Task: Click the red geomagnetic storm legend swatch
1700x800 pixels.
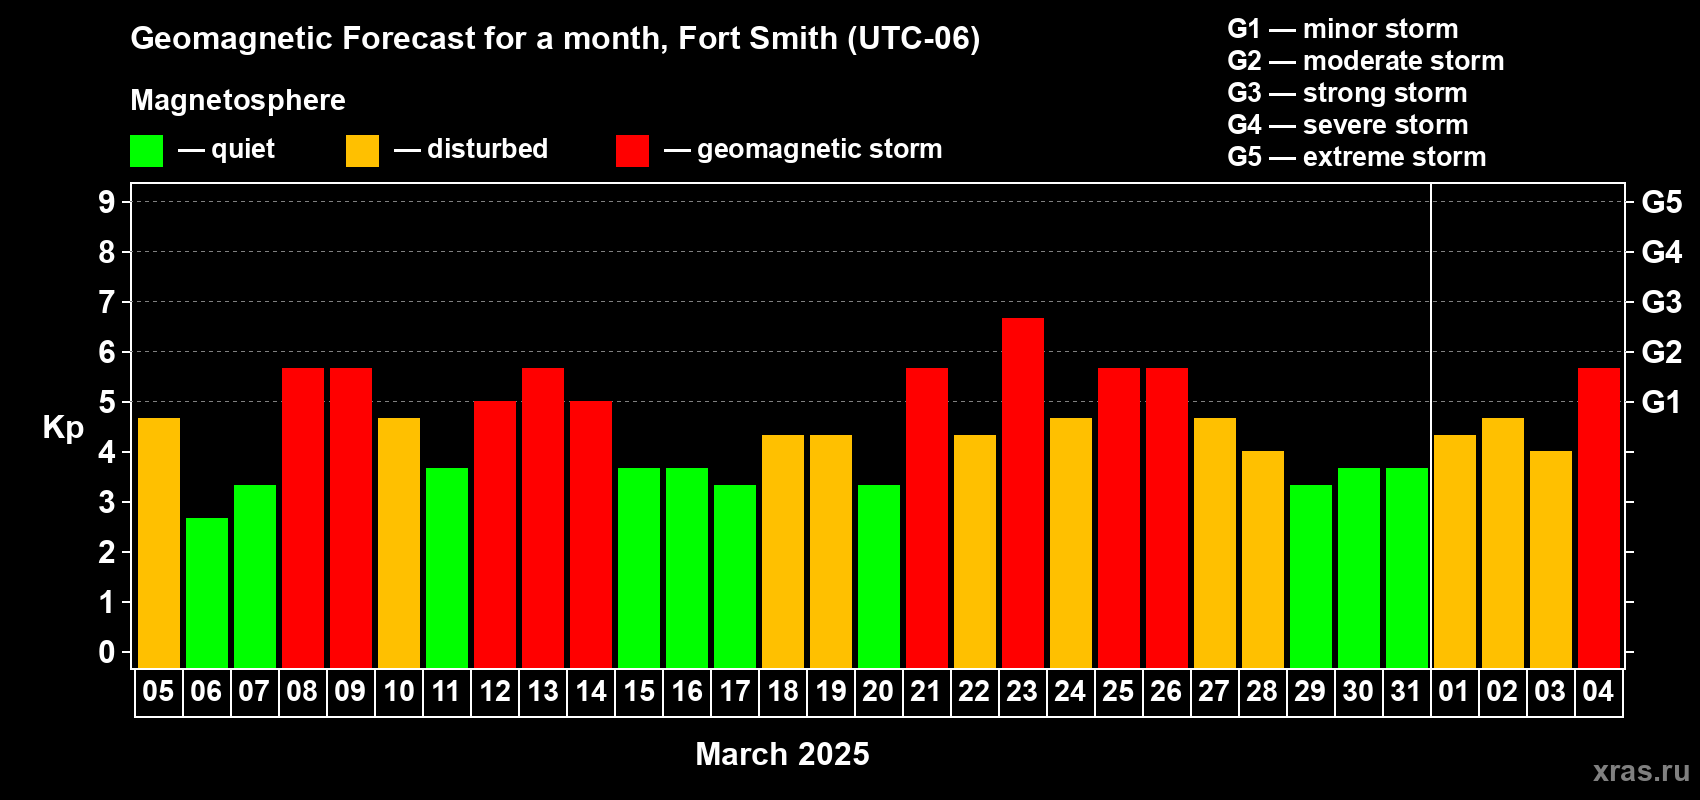Action: (633, 151)
